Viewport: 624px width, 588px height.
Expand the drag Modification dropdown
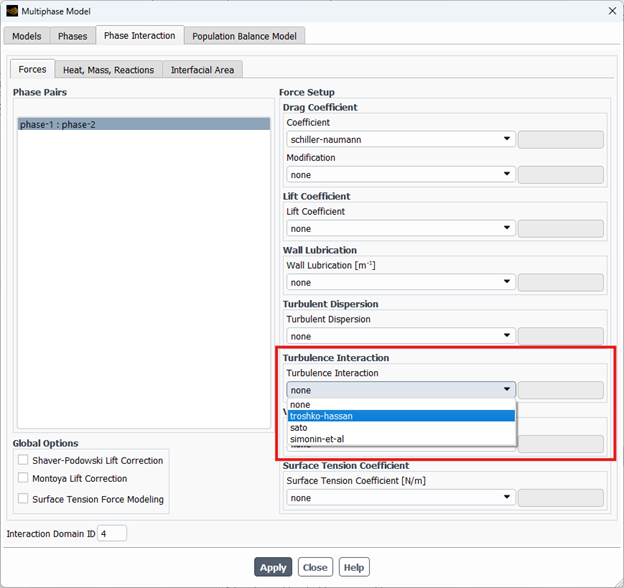click(x=400, y=175)
